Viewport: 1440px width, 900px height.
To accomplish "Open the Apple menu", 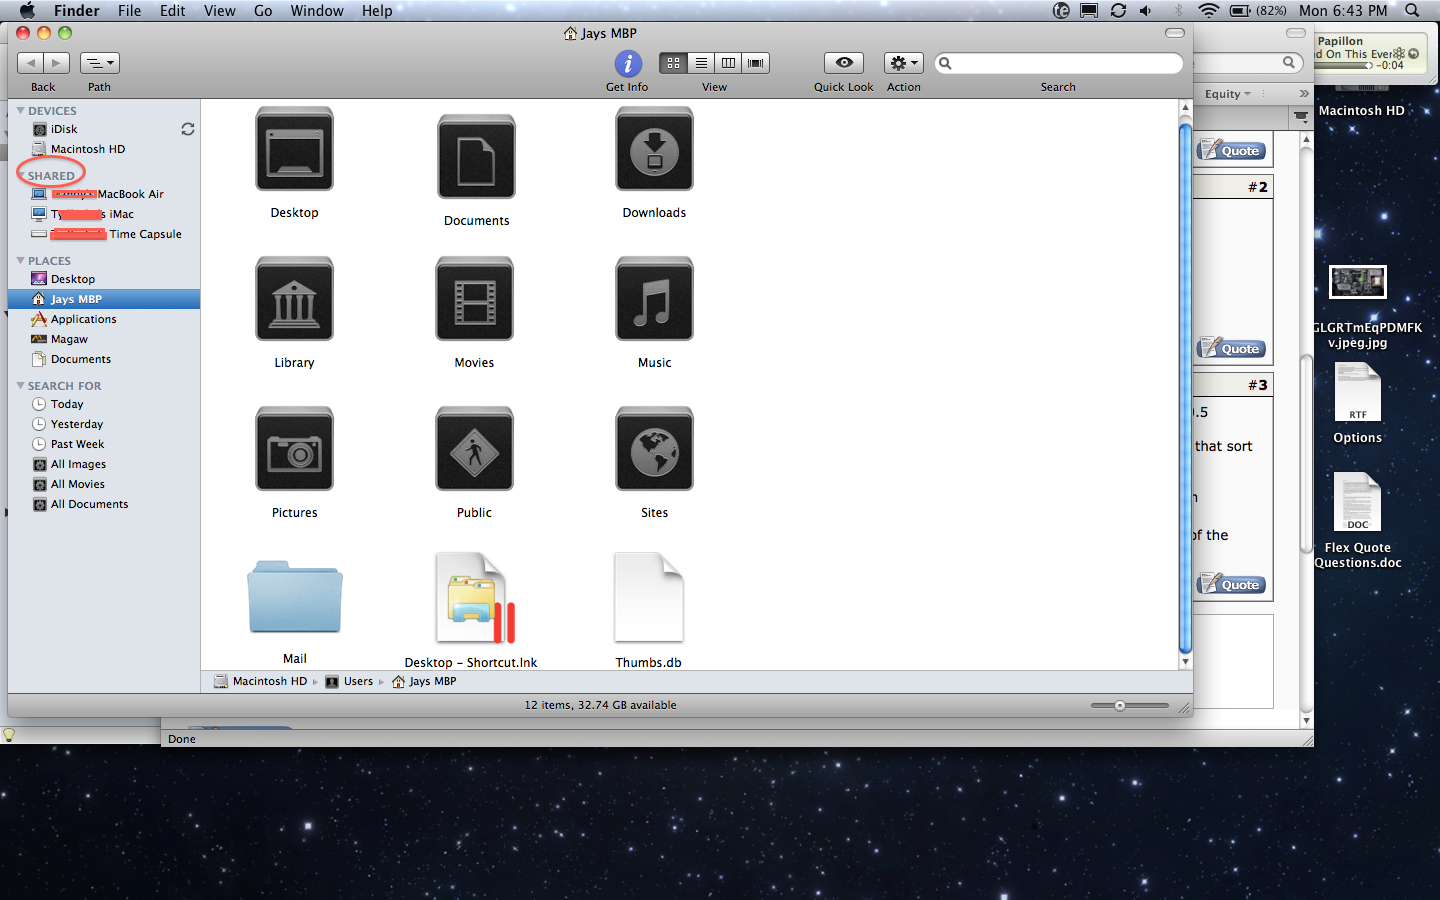I will (x=27, y=11).
